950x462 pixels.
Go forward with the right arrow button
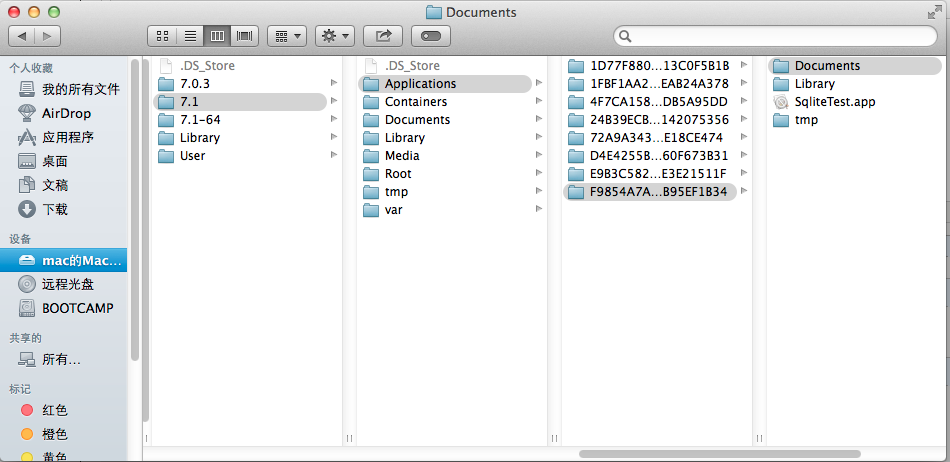click(48, 36)
